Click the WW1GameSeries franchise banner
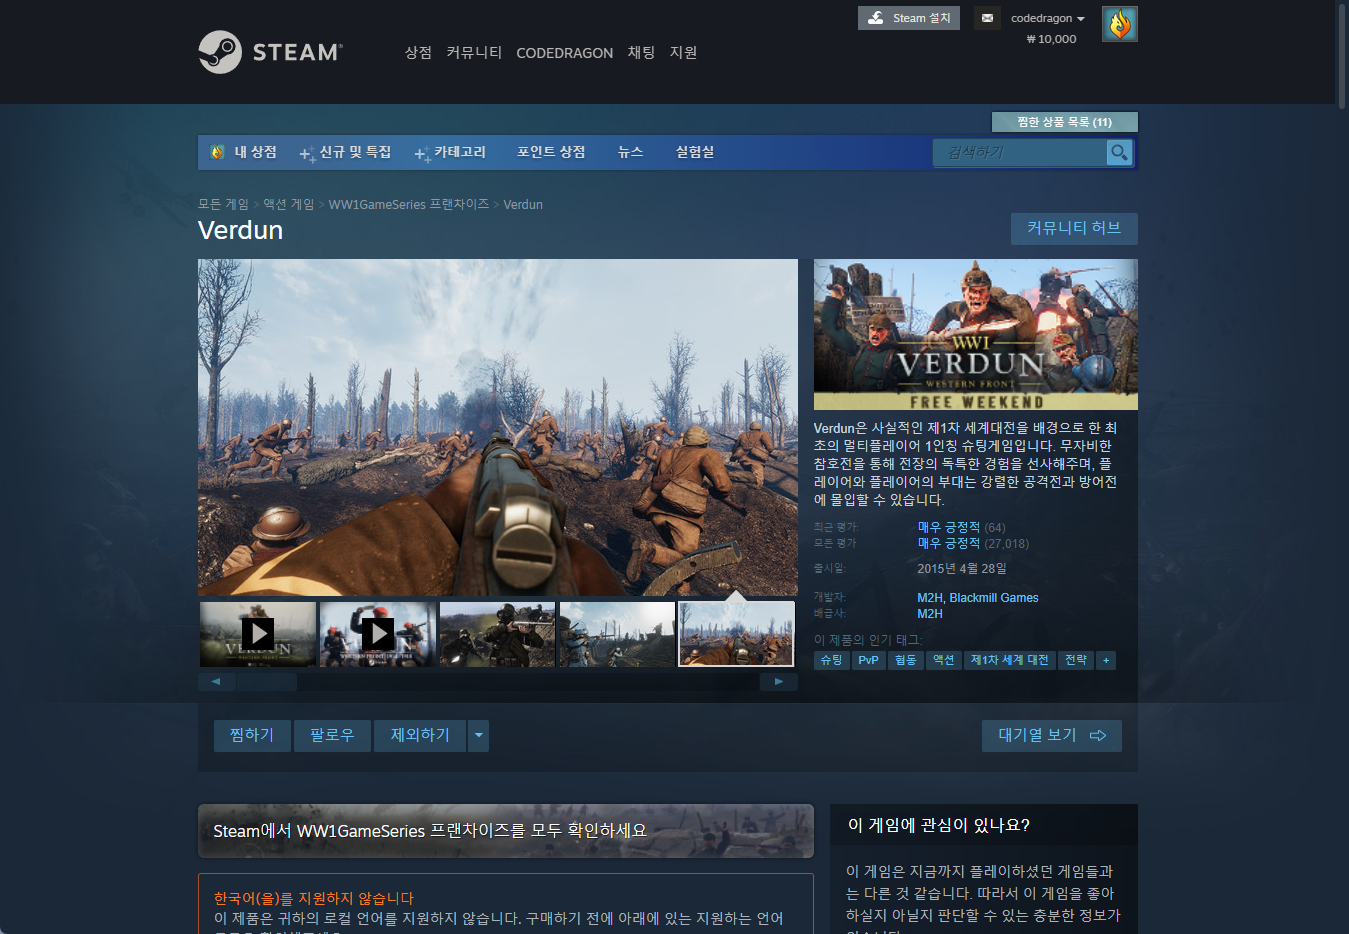1349x934 pixels. [x=506, y=831]
